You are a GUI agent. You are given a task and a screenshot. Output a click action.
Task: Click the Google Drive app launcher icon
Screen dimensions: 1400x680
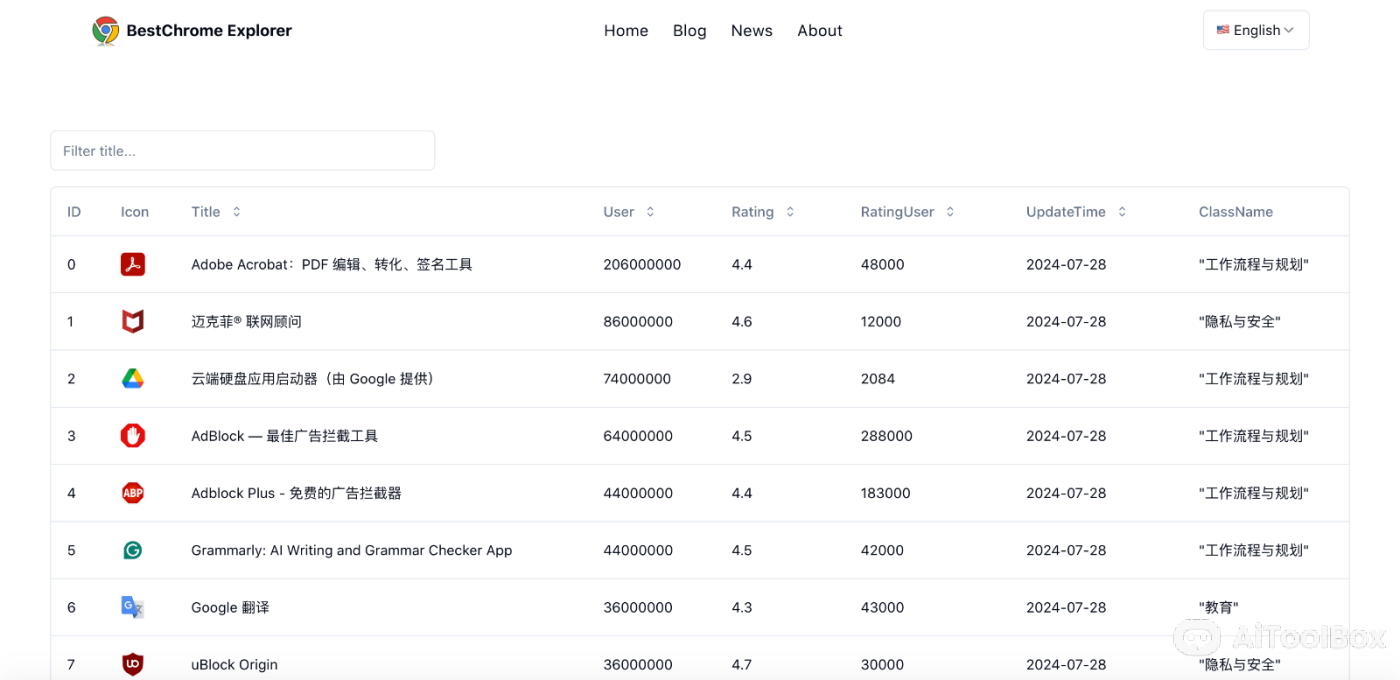click(x=133, y=378)
